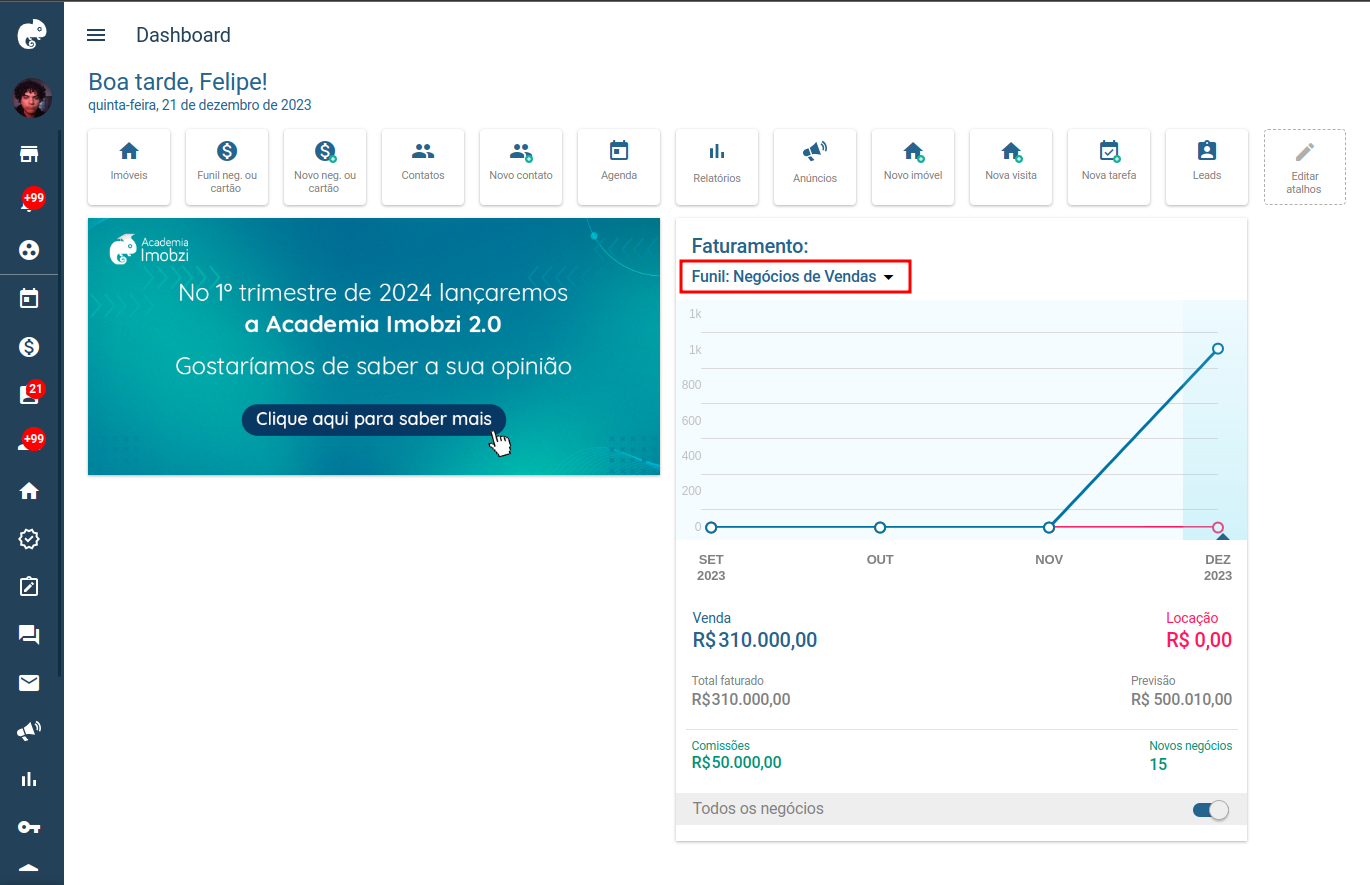The height and width of the screenshot is (885, 1370).
Task: Click the round palette-like icon in sidebar
Action: (29, 250)
